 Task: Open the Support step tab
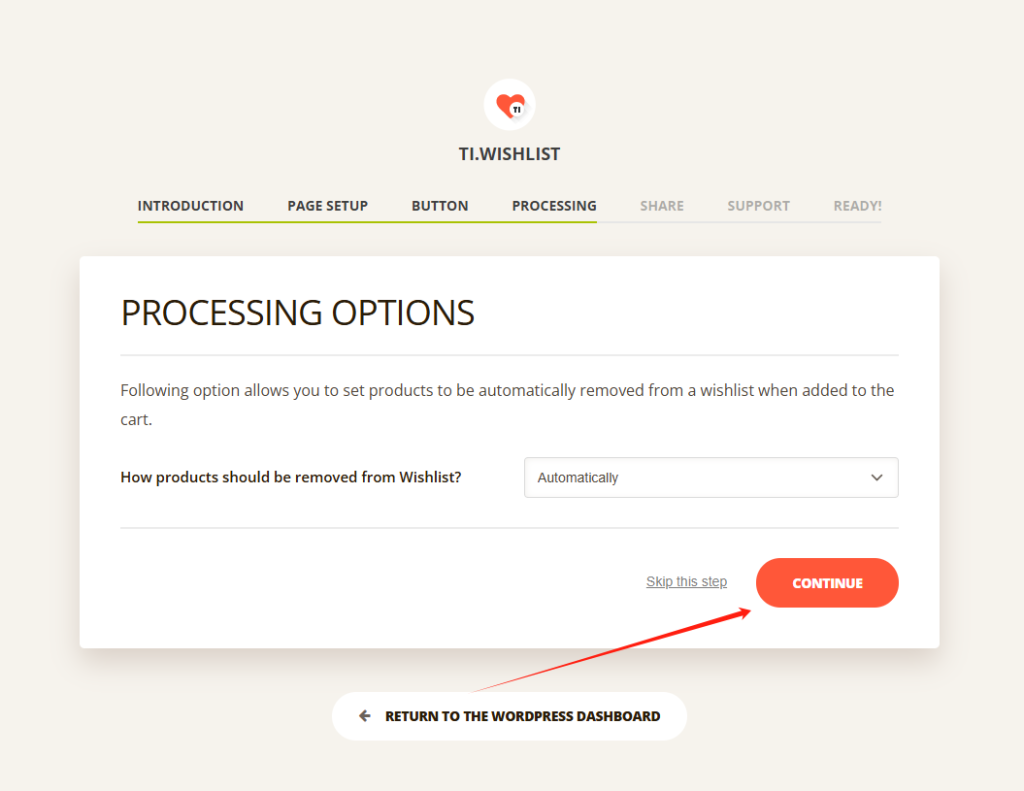(x=758, y=206)
